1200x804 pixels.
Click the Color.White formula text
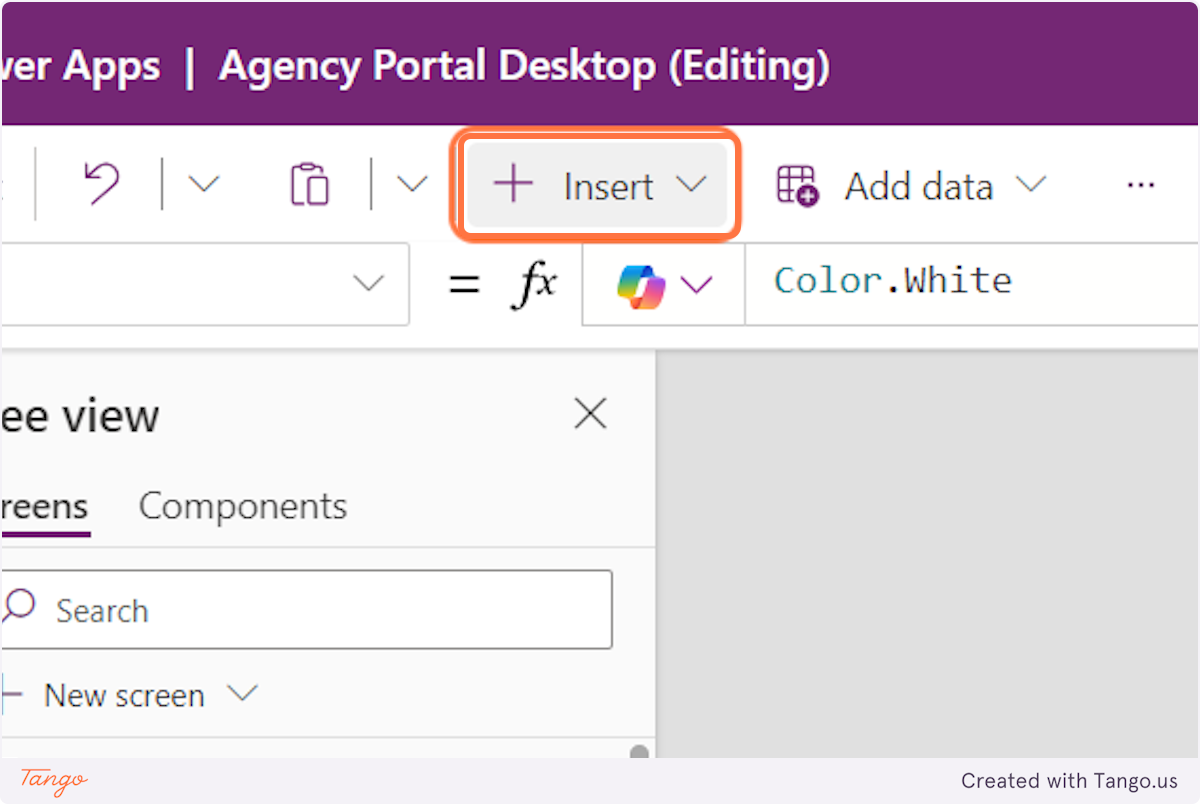893,280
